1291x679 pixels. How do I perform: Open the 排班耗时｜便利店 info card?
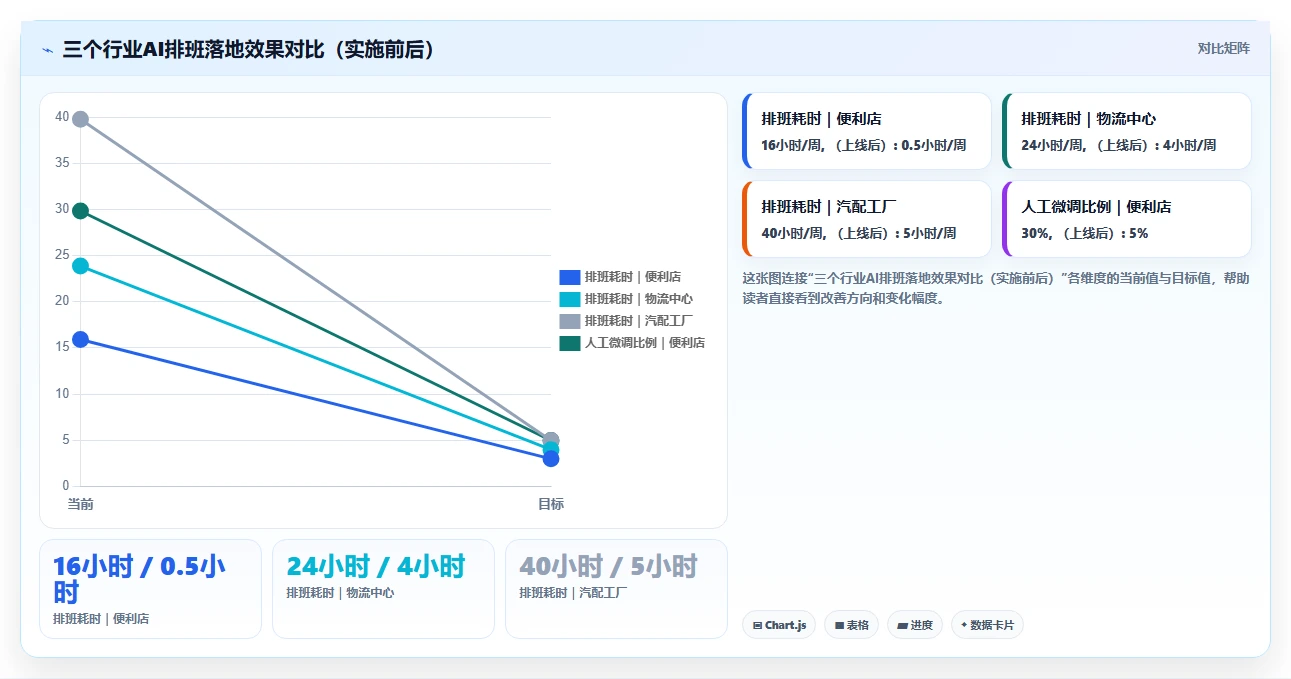pyautogui.click(x=867, y=131)
